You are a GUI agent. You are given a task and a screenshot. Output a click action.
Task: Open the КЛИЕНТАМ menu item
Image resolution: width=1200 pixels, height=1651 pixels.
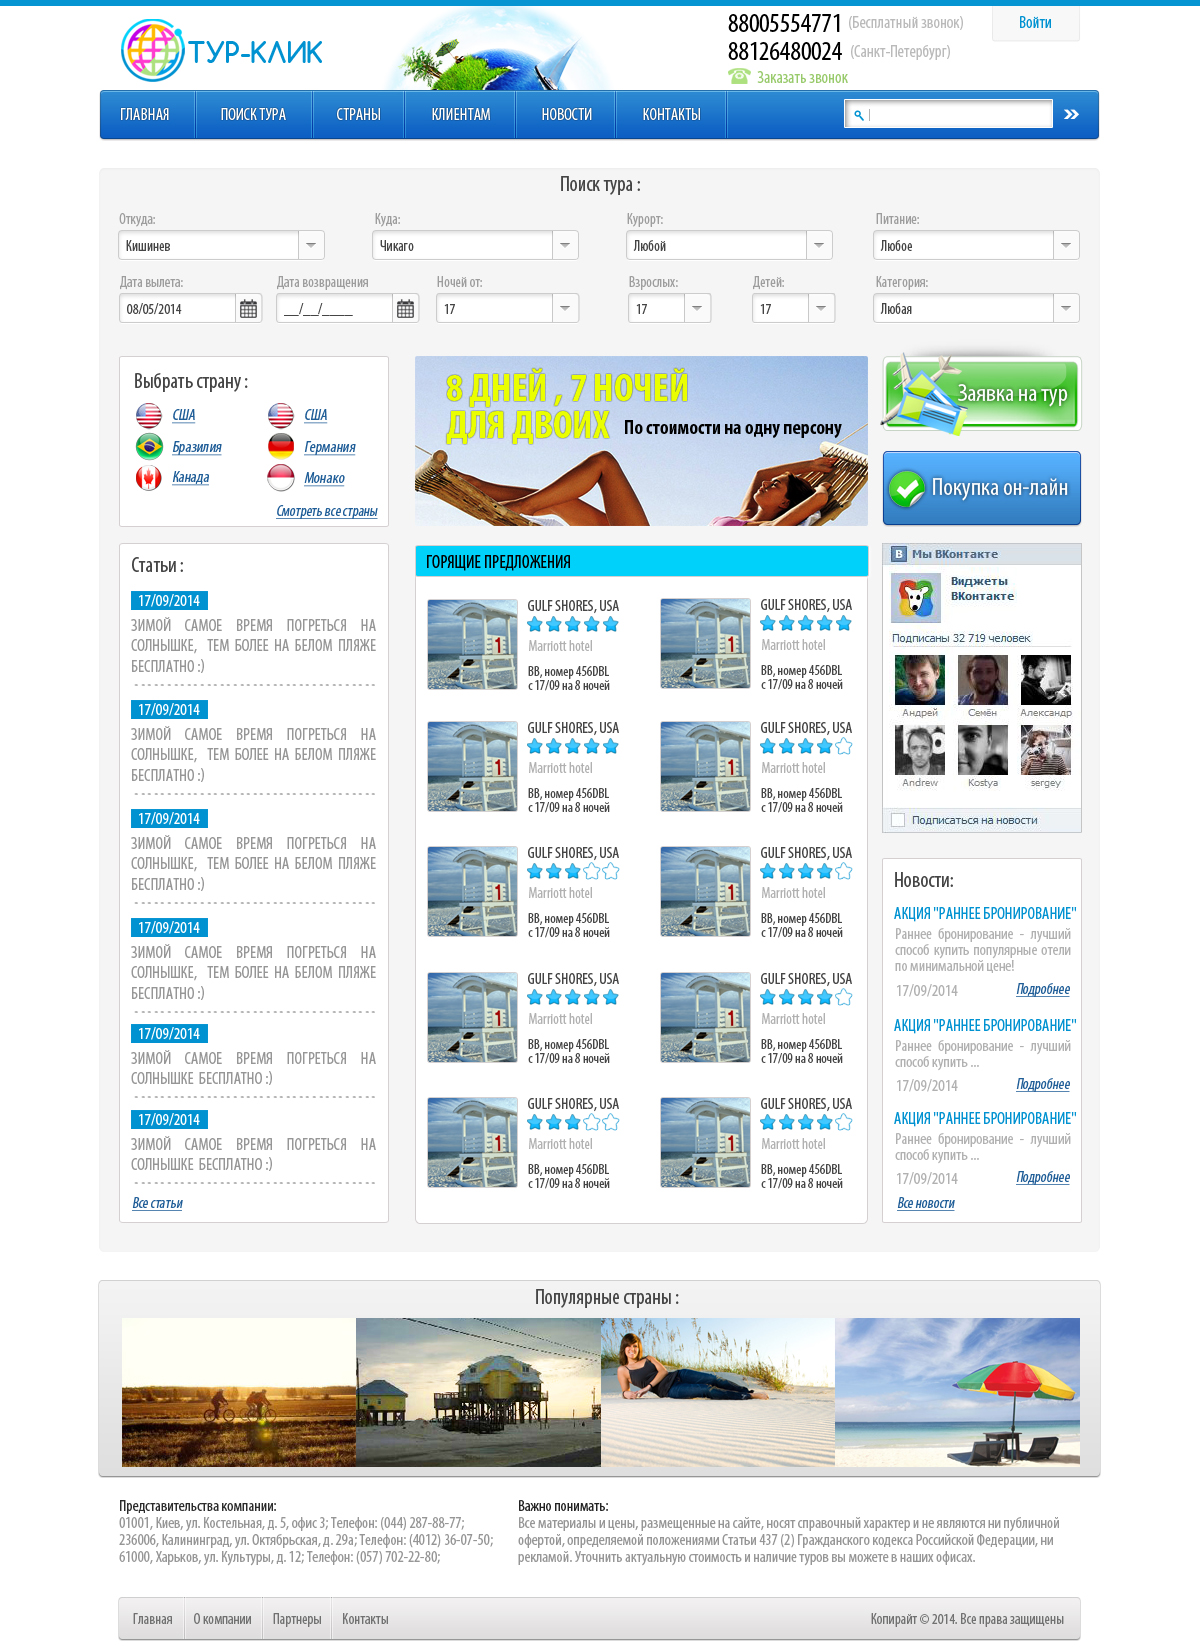point(461,115)
